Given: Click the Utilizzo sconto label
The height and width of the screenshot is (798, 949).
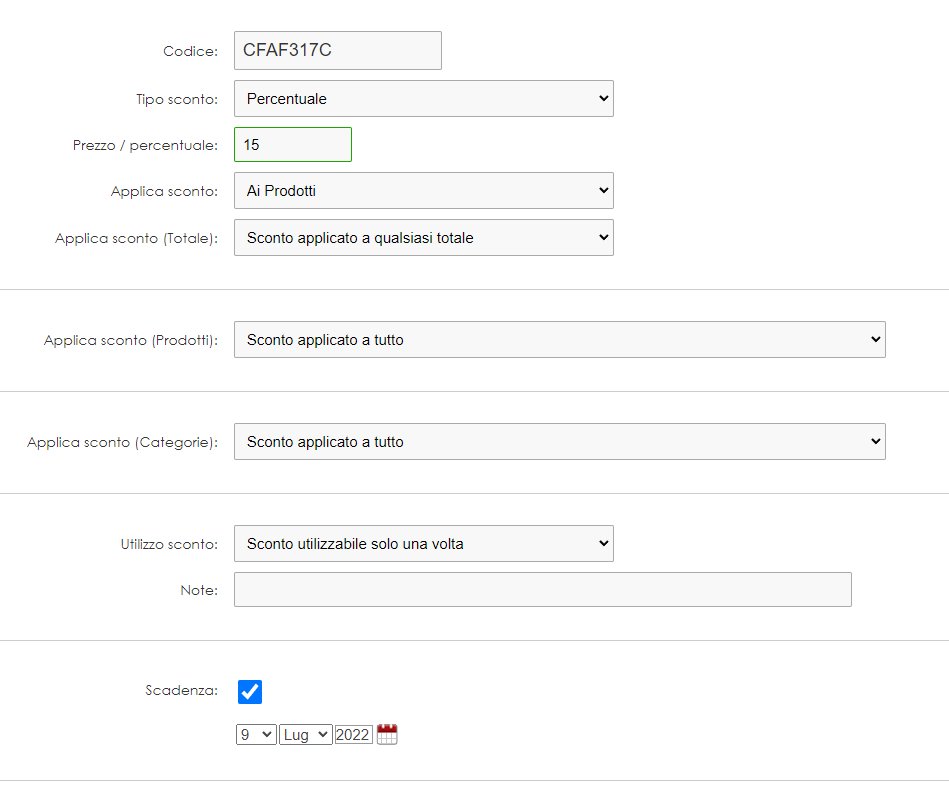Looking at the screenshot, I should (x=169, y=544).
